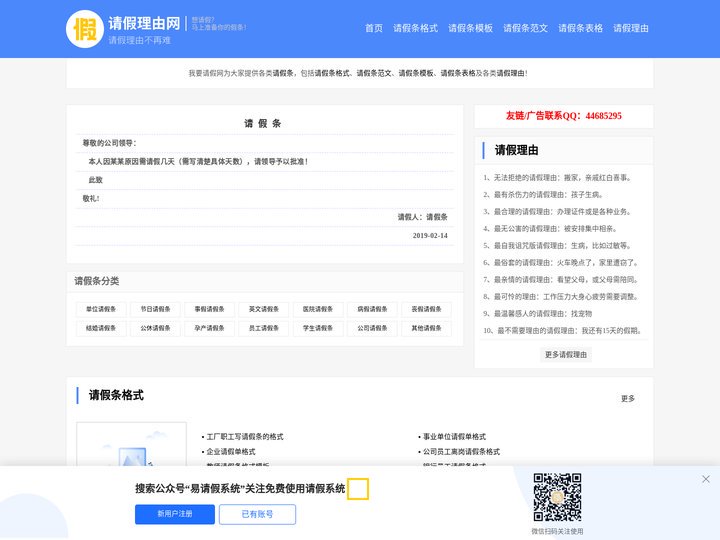720x540 pixels.
Task: Click the 请假条格式 section heading
Action: coord(116,395)
